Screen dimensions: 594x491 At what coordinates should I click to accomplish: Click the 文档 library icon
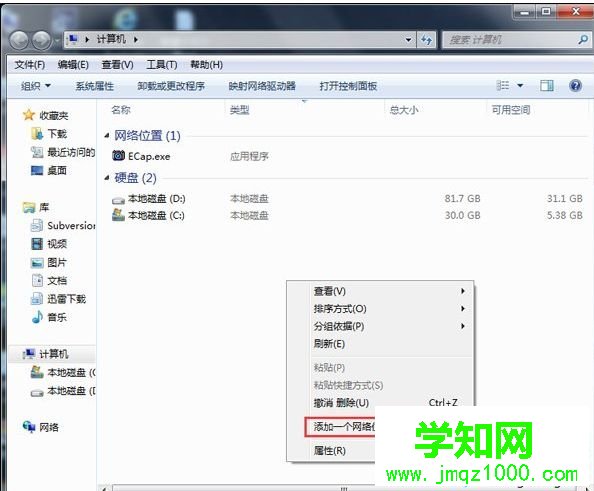click(37, 280)
